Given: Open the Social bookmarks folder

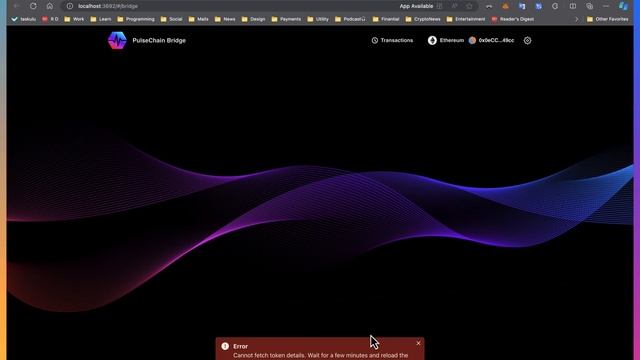Looking at the screenshot, I should coord(172,19).
